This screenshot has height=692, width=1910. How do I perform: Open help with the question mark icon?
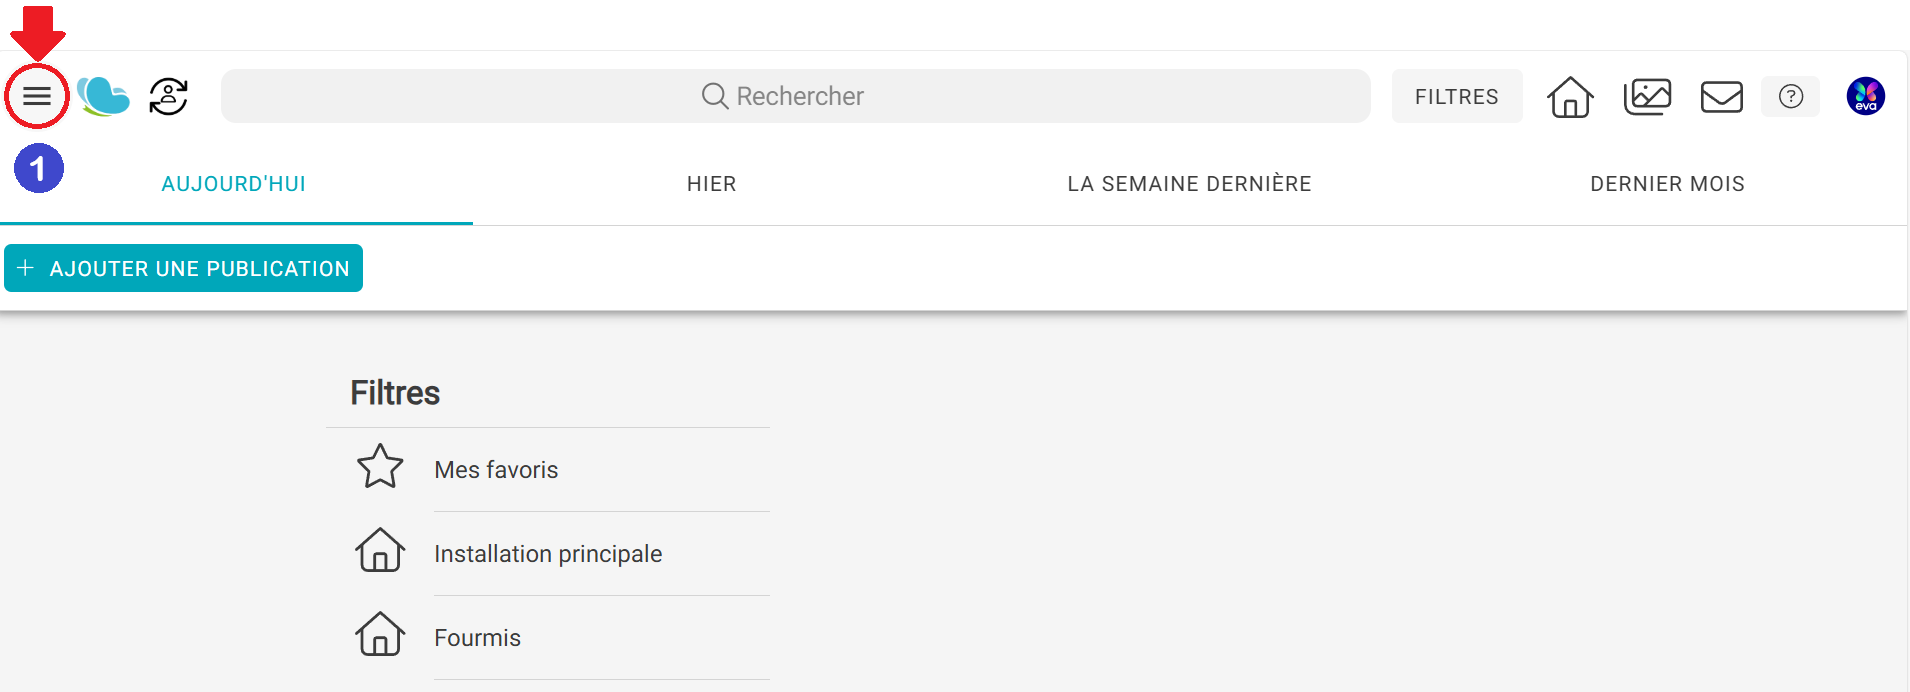coord(1790,97)
